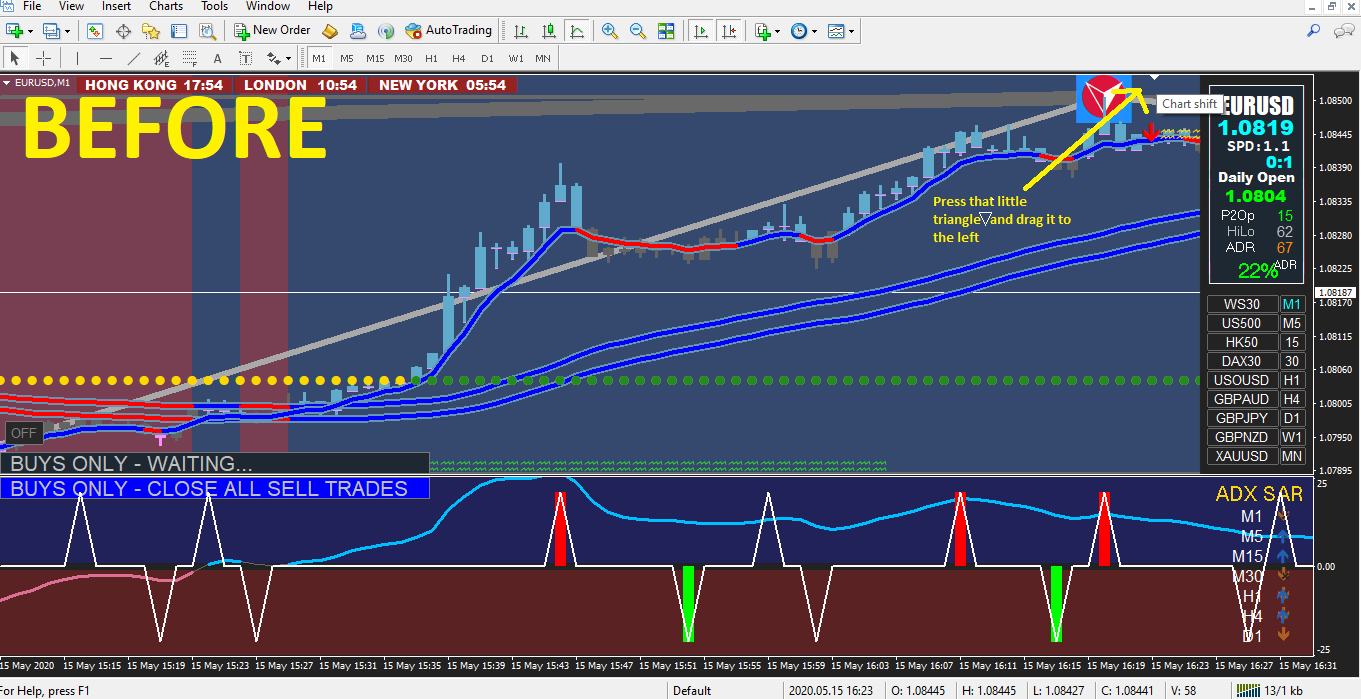
Task: Select the Fibonacci Retracement tool
Action: 189,58
